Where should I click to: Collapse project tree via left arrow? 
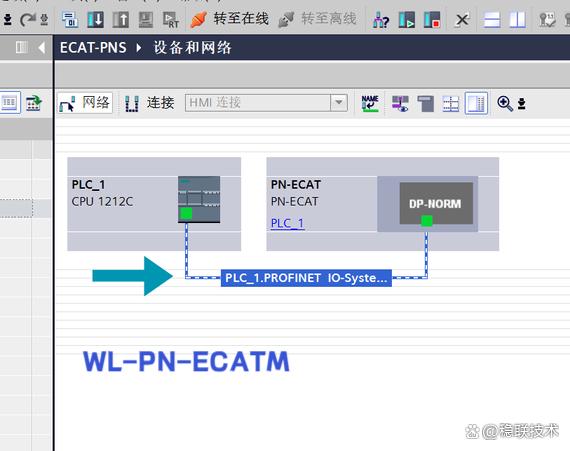click(41, 47)
